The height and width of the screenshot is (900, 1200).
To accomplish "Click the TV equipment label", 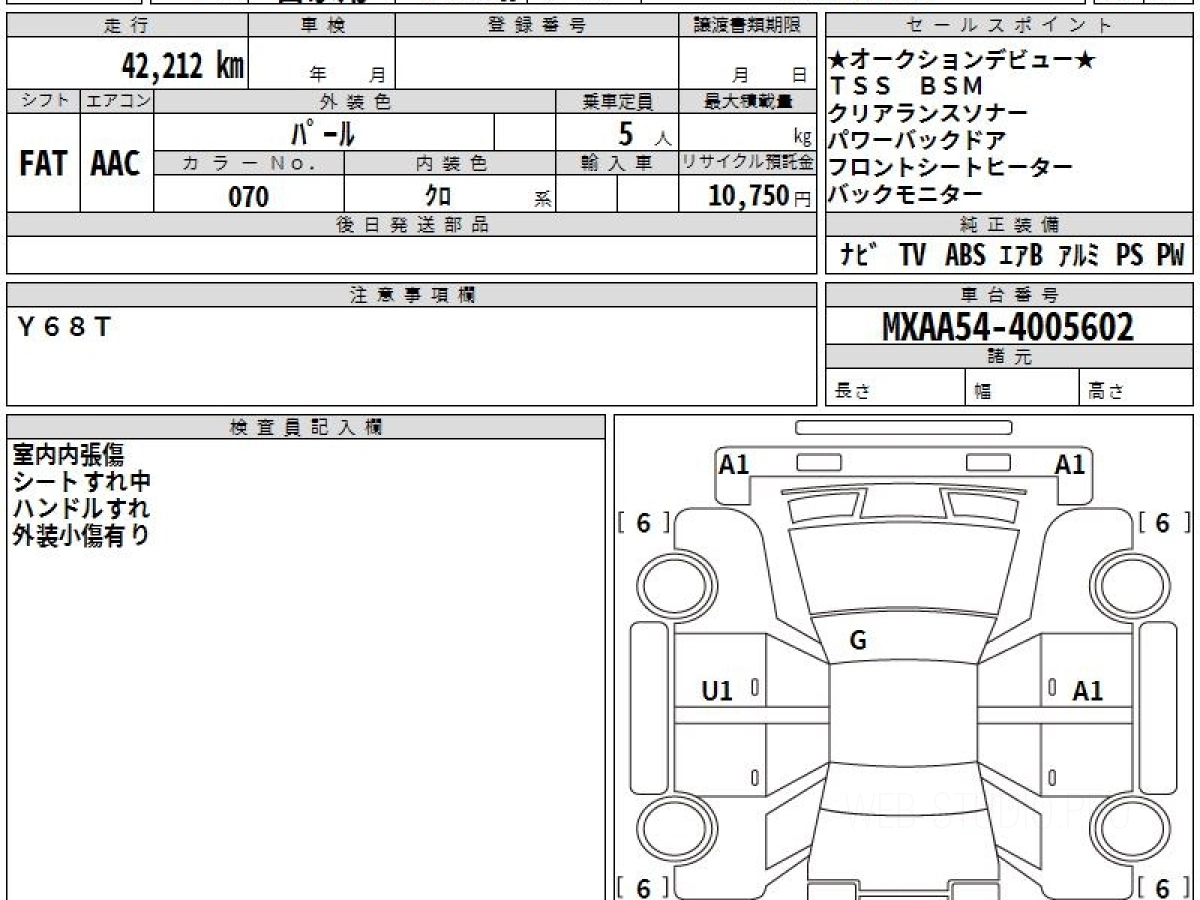I will point(911,256).
